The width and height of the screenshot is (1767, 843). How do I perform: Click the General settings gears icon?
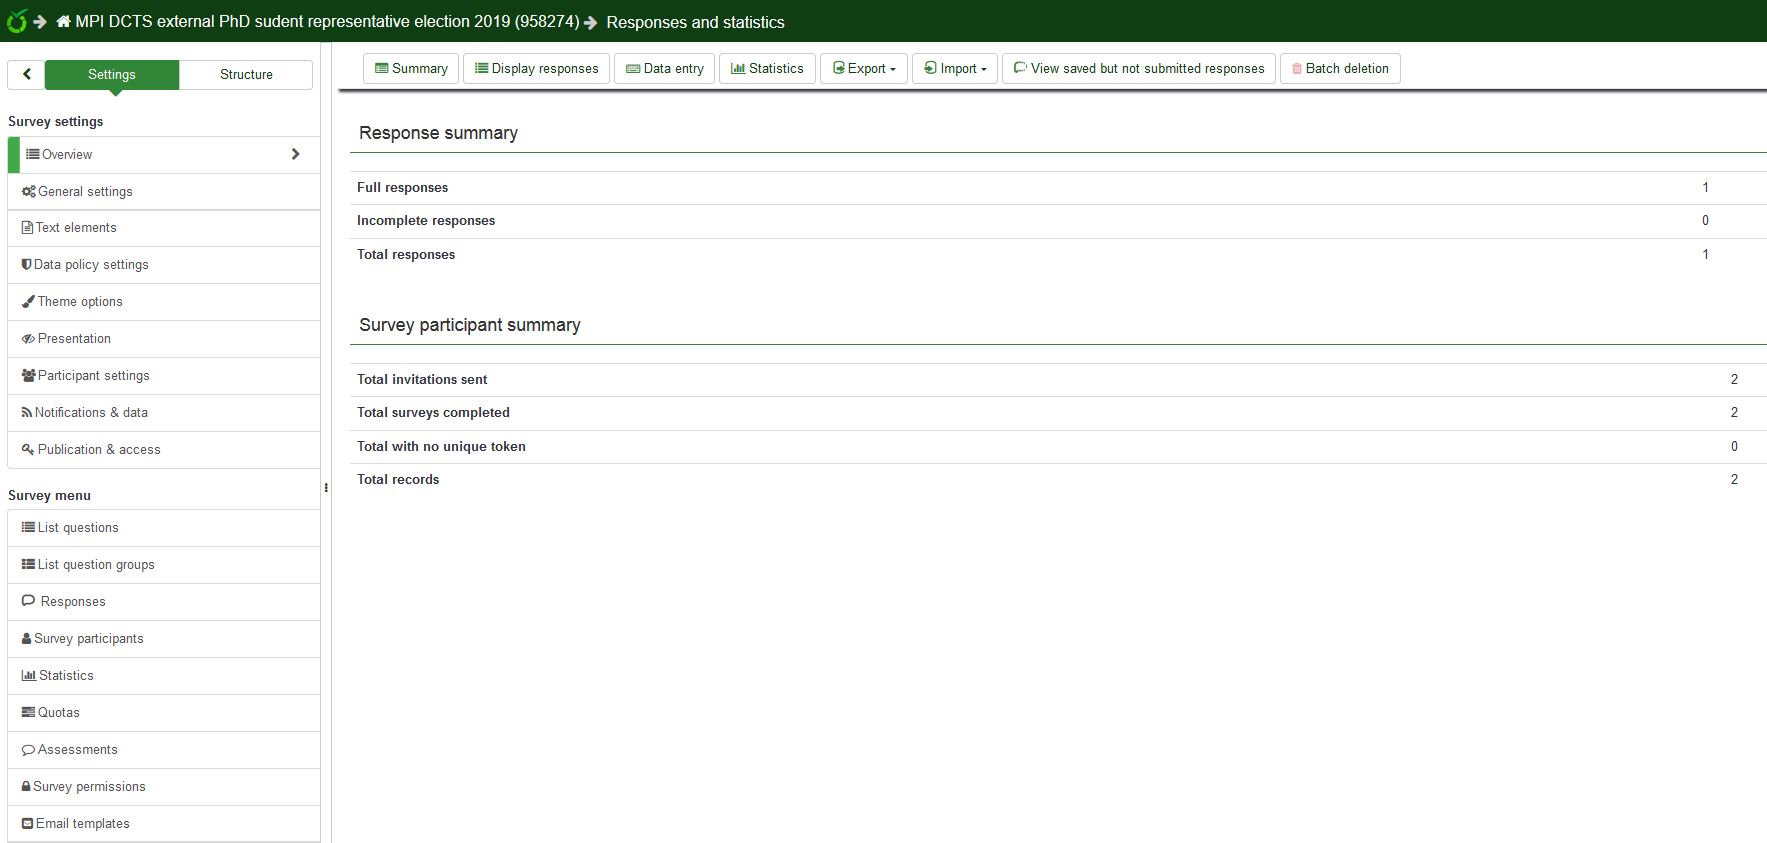click(28, 191)
